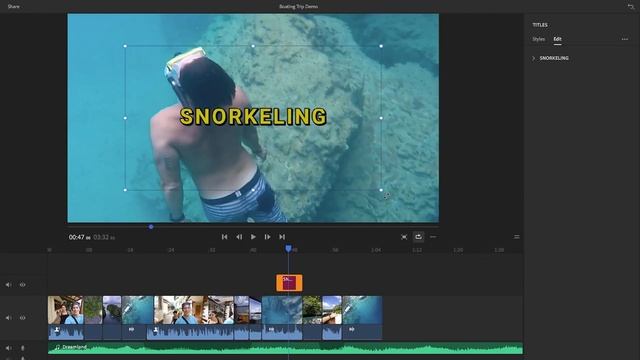Click the voice icon on second selfie clip audio
This screenshot has width=640, height=360.
coord(156,330)
